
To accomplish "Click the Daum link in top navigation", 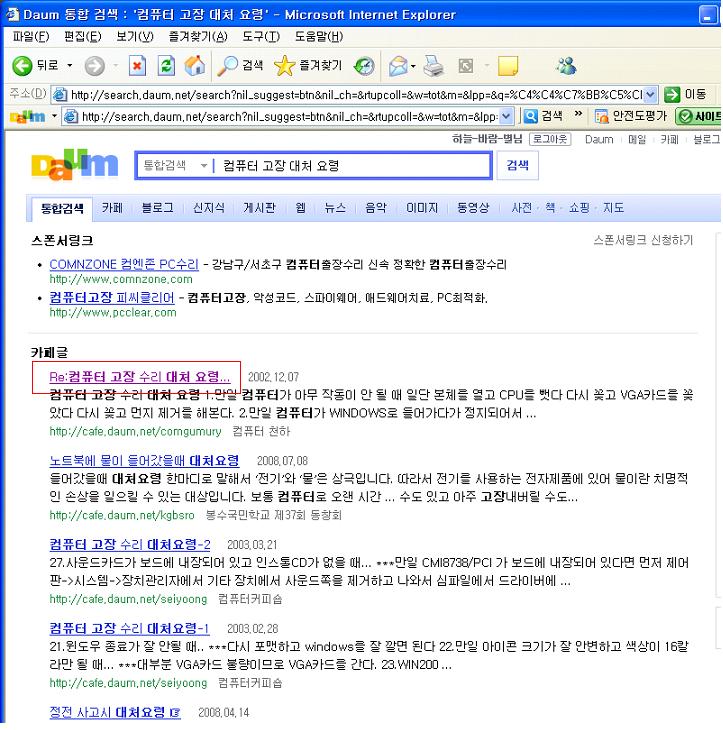I will tap(599, 139).
